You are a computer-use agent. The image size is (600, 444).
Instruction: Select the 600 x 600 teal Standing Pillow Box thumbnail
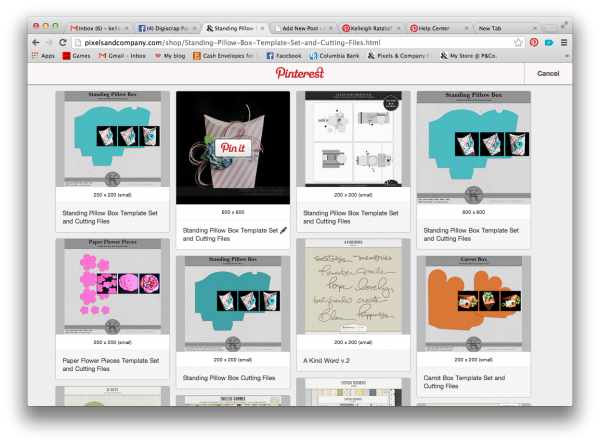pos(474,147)
